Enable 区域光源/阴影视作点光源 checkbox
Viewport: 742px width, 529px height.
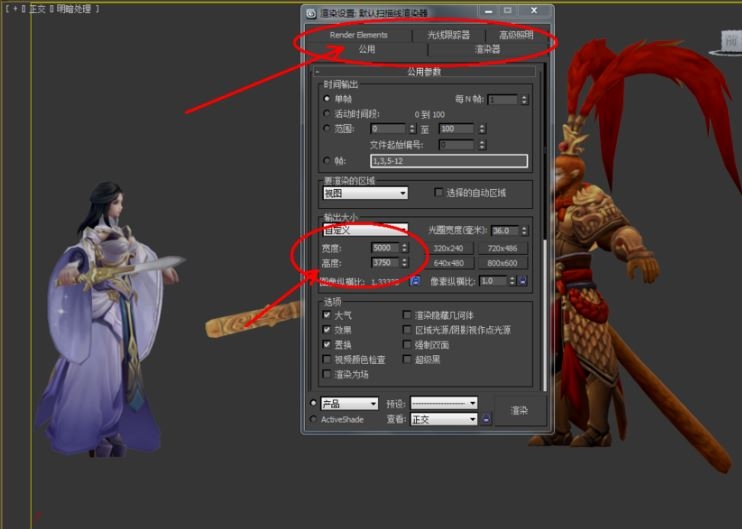point(406,329)
